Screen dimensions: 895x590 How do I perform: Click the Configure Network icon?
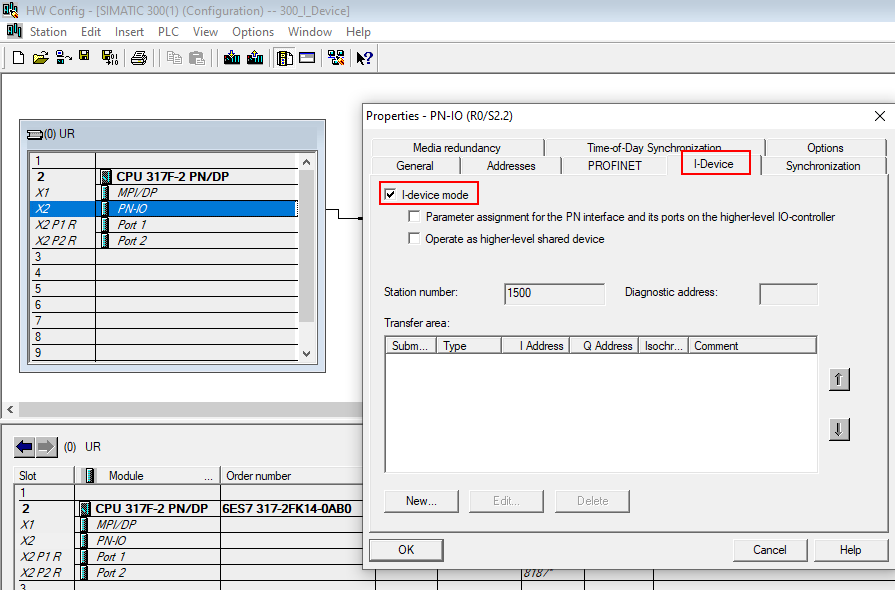coord(336,58)
